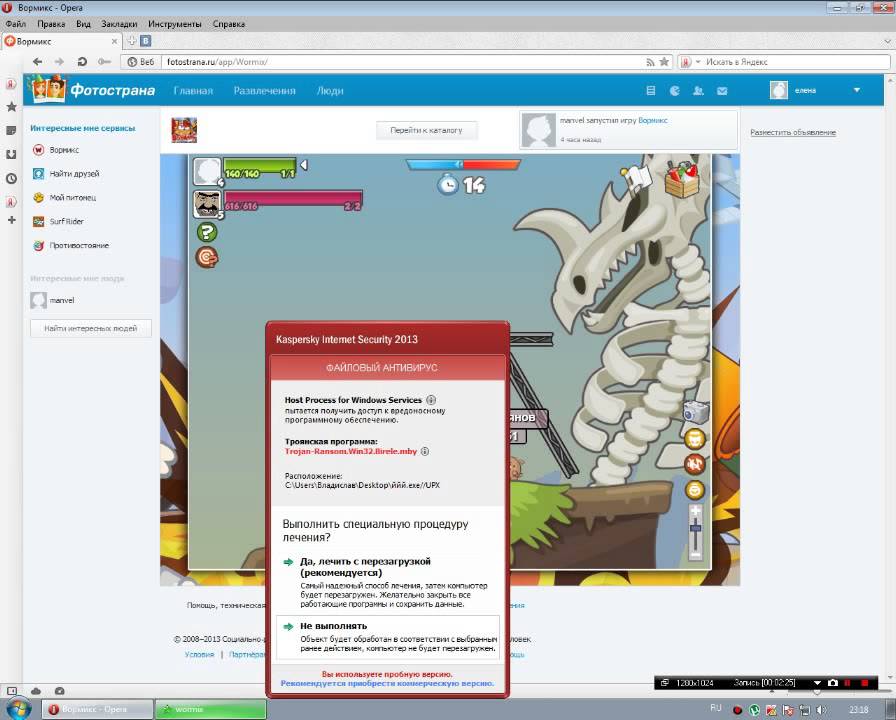Screen dimensions: 896x720
Task: Open the Правка menu
Action: [51, 24]
